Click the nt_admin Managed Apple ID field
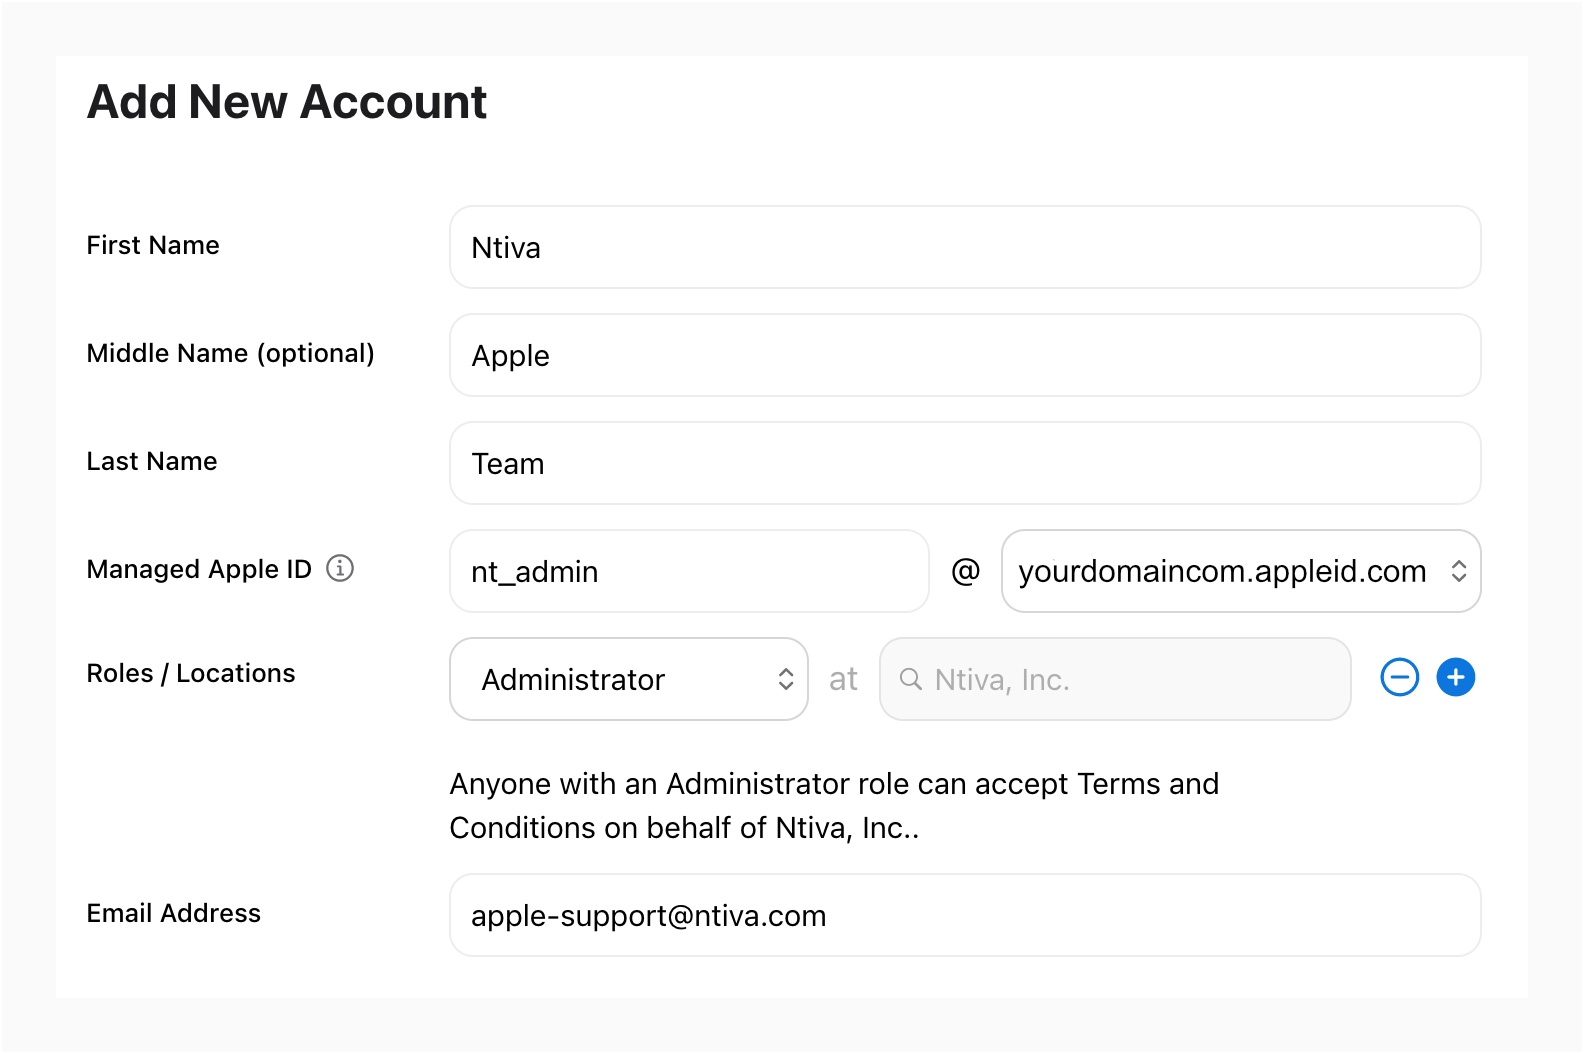The height and width of the screenshot is (1054, 1584). (689, 571)
